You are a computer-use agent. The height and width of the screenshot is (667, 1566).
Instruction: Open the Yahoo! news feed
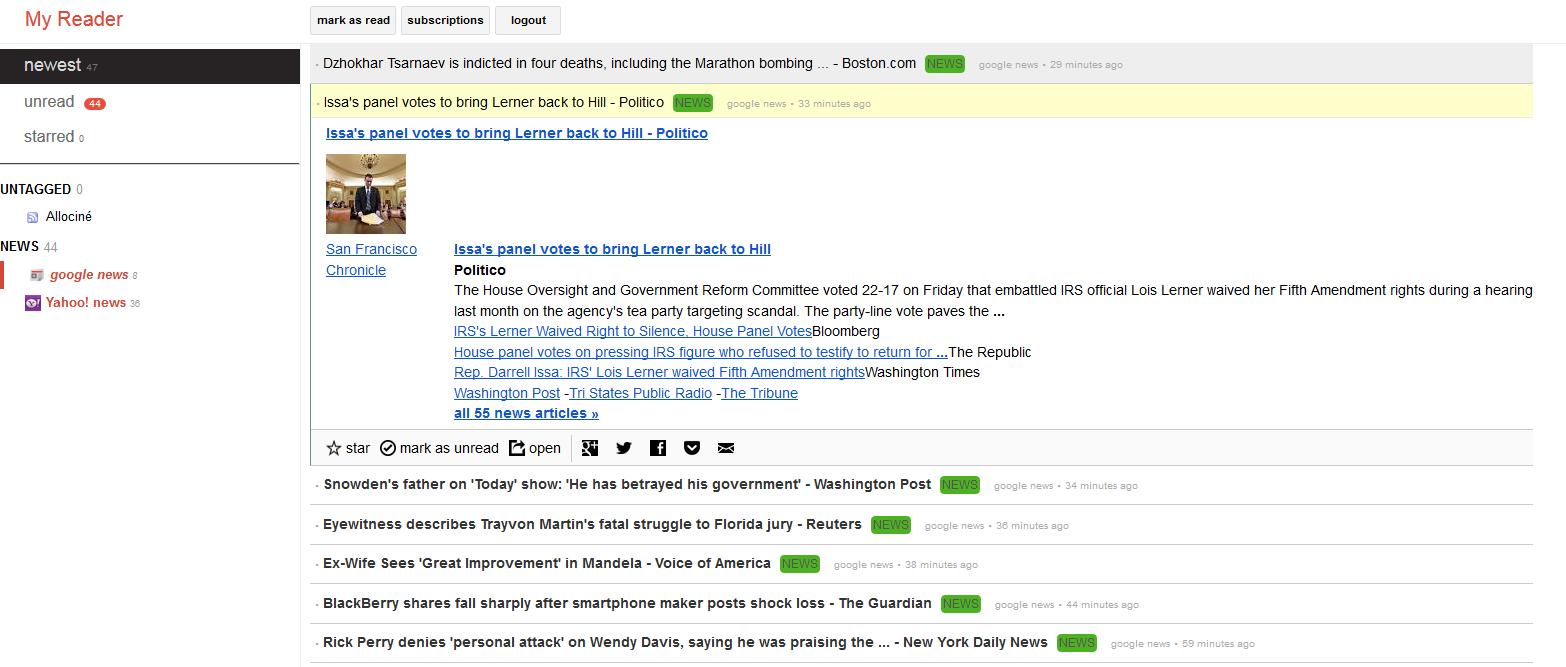click(86, 303)
